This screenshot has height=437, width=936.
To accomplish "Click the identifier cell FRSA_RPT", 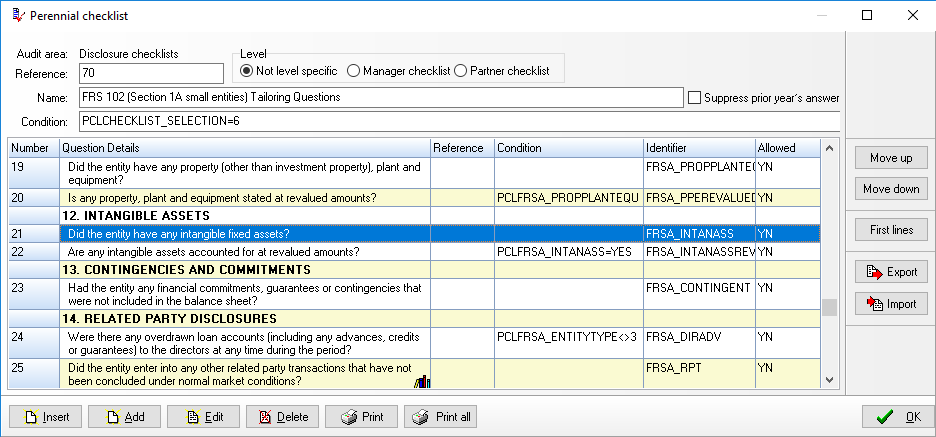I will 700,374.
